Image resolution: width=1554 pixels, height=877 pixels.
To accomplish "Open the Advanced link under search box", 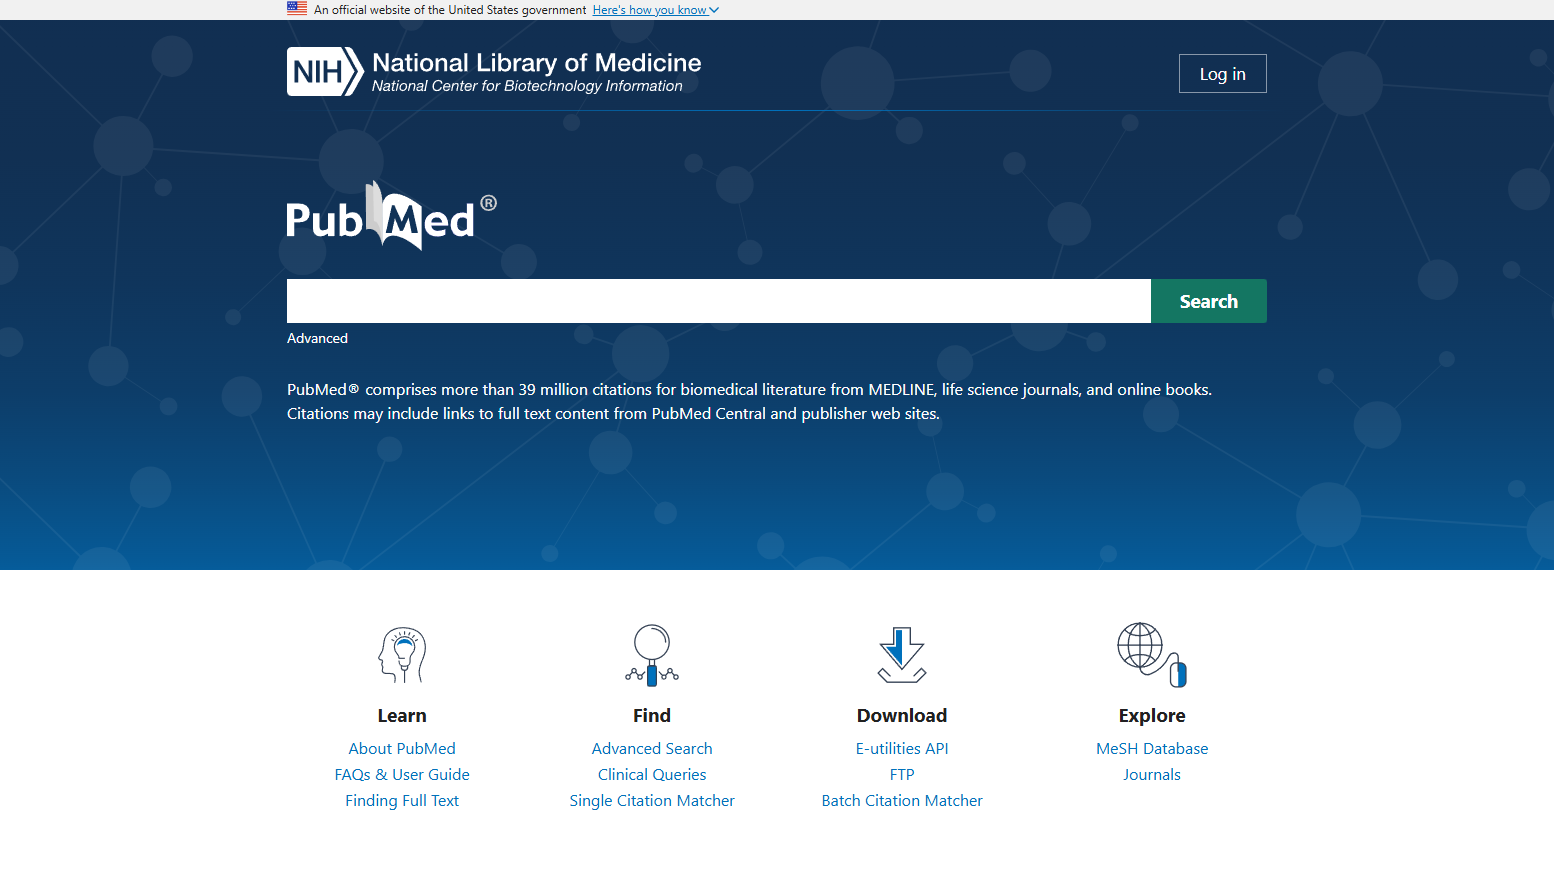I will pos(317,338).
